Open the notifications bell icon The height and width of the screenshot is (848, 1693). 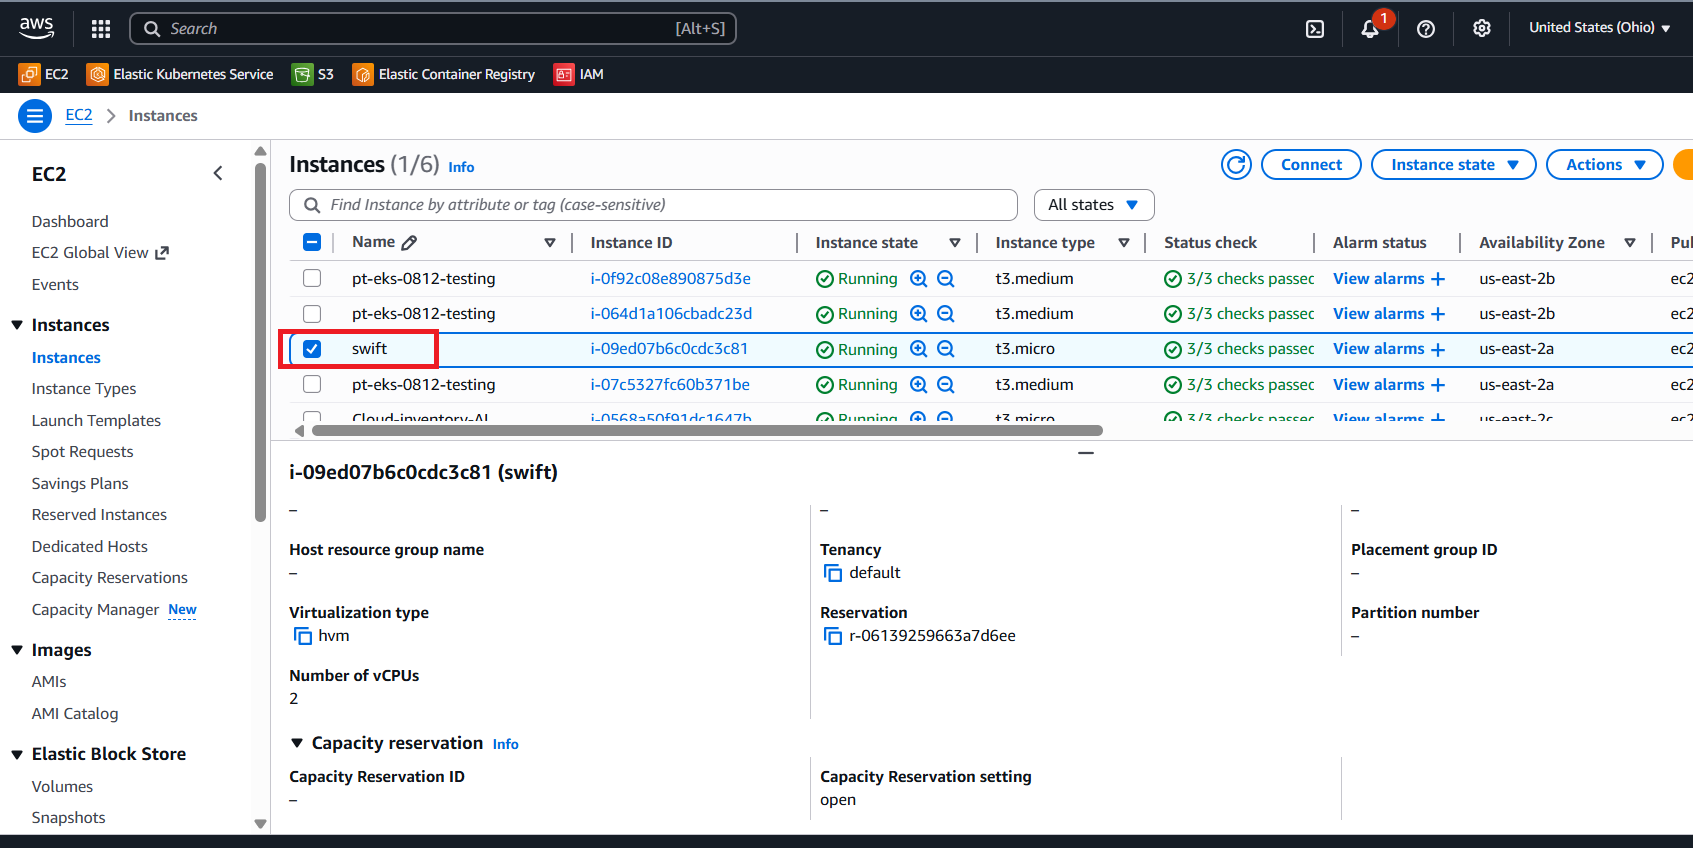(1370, 29)
